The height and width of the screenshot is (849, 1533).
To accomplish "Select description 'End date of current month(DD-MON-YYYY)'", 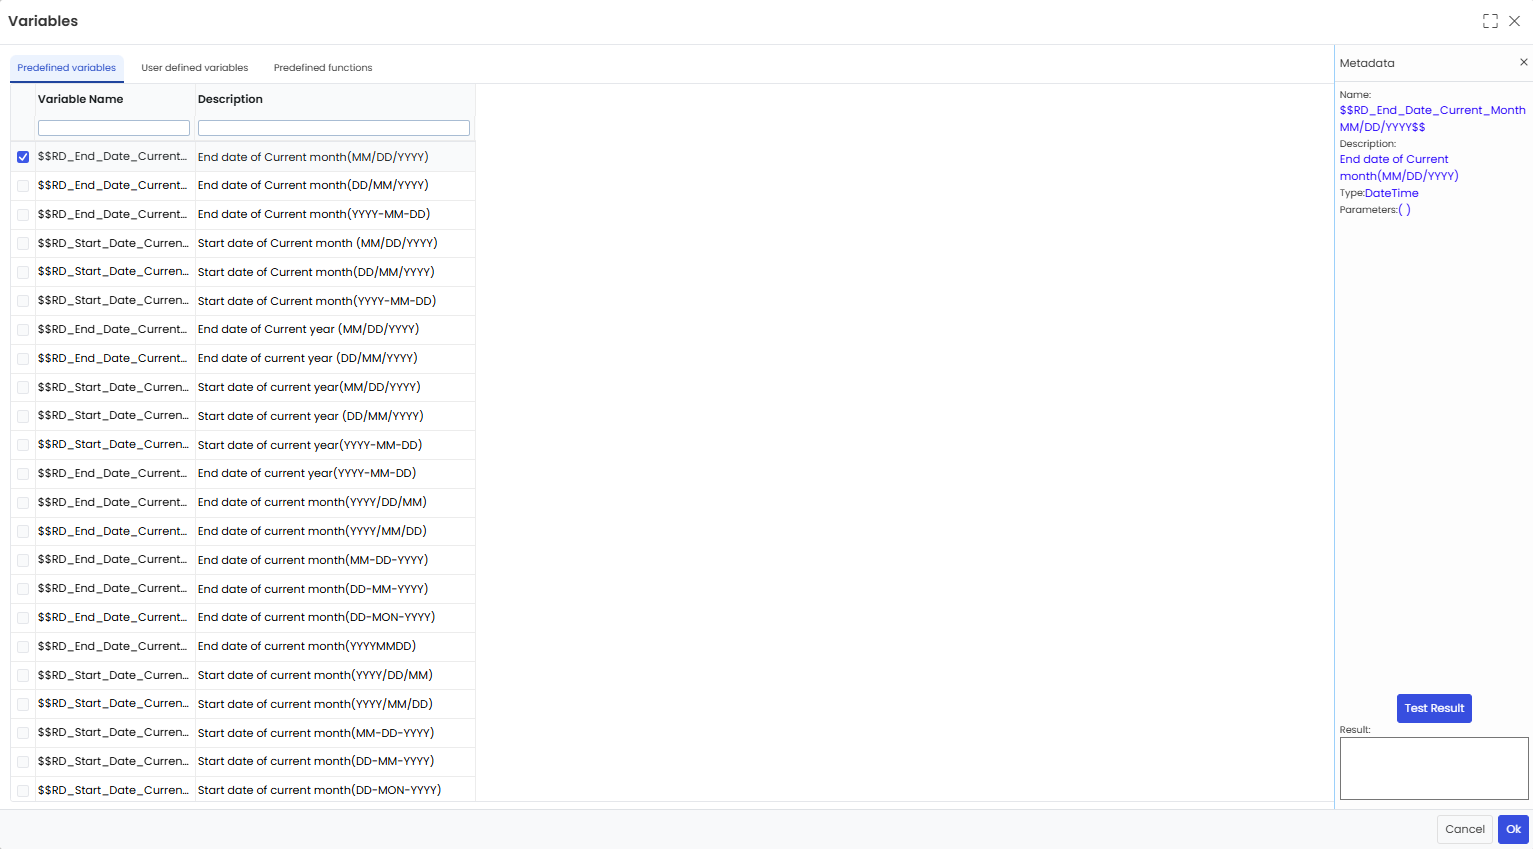I will 317,617.
